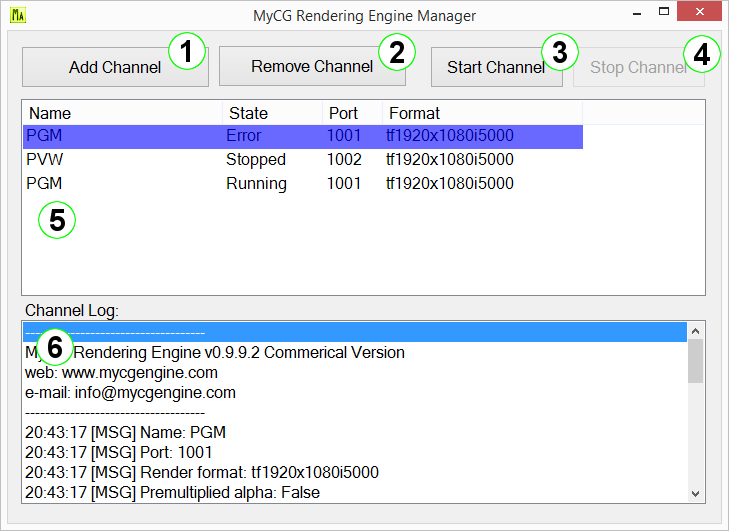The width and height of the screenshot is (729, 531).
Task: Select the Render format log entry
Action: [x=201, y=472]
